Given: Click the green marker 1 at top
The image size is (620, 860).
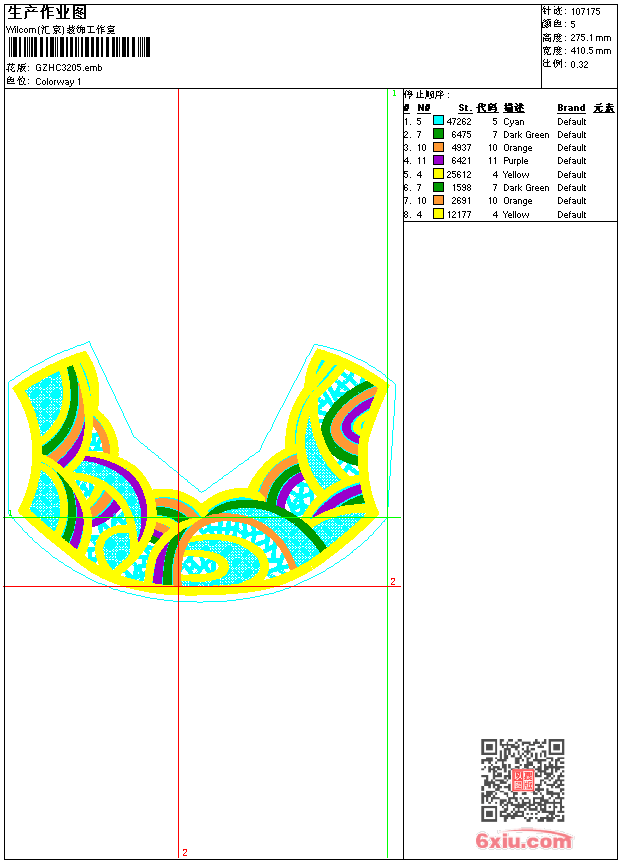Looking at the screenshot, I should [x=394, y=94].
